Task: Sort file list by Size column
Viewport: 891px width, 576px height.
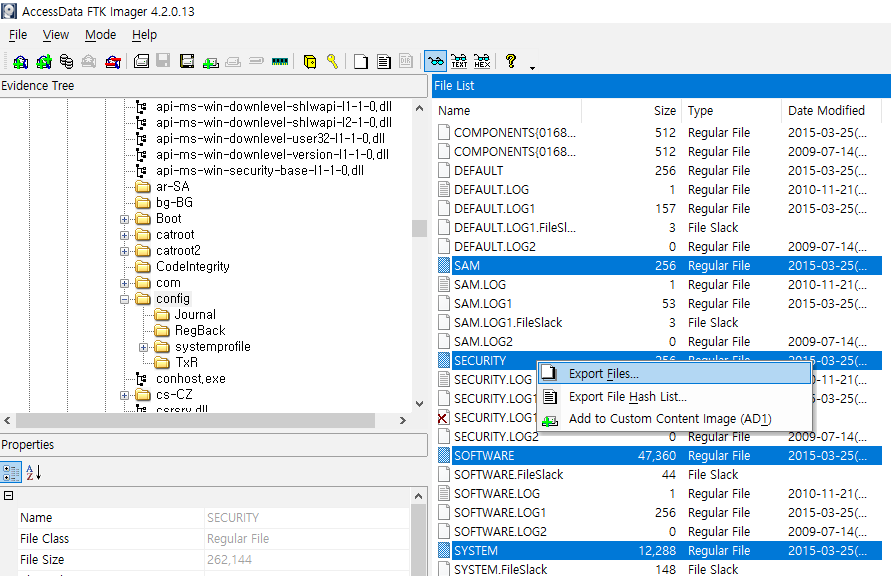Action: coord(631,111)
